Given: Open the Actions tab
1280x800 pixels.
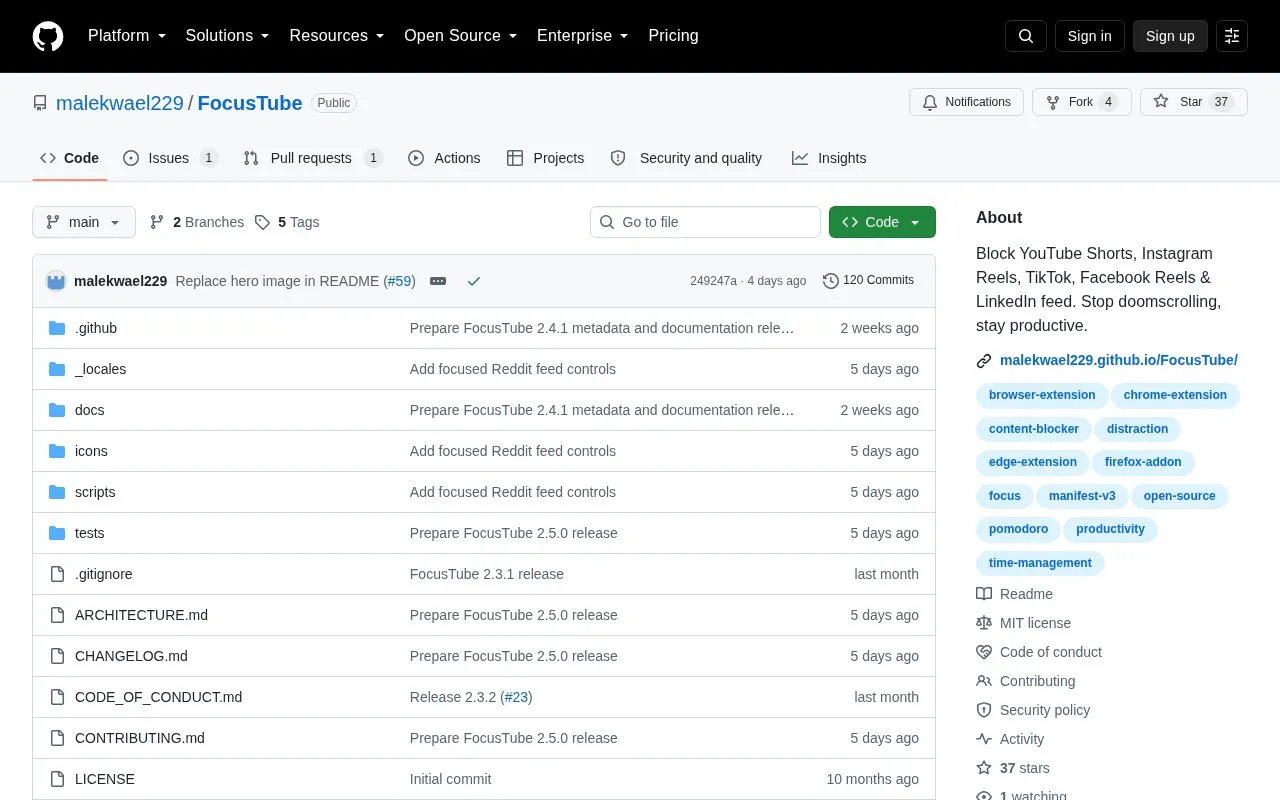Looking at the screenshot, I should pos(444,158).
